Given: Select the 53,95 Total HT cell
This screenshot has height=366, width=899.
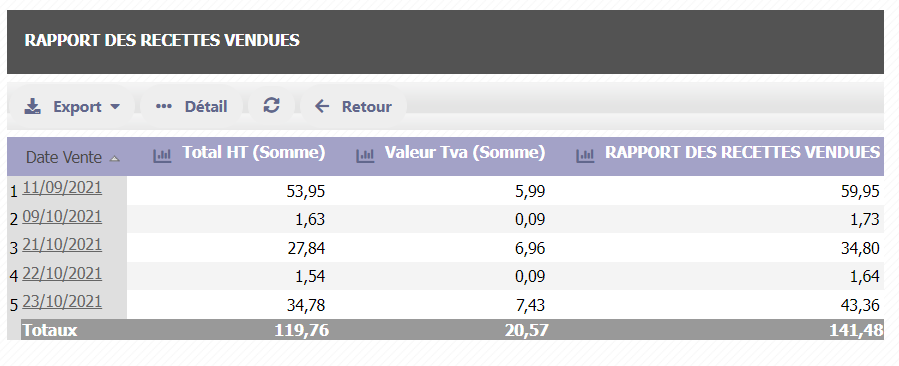Looking at the screenshot, I should point(306,192).
